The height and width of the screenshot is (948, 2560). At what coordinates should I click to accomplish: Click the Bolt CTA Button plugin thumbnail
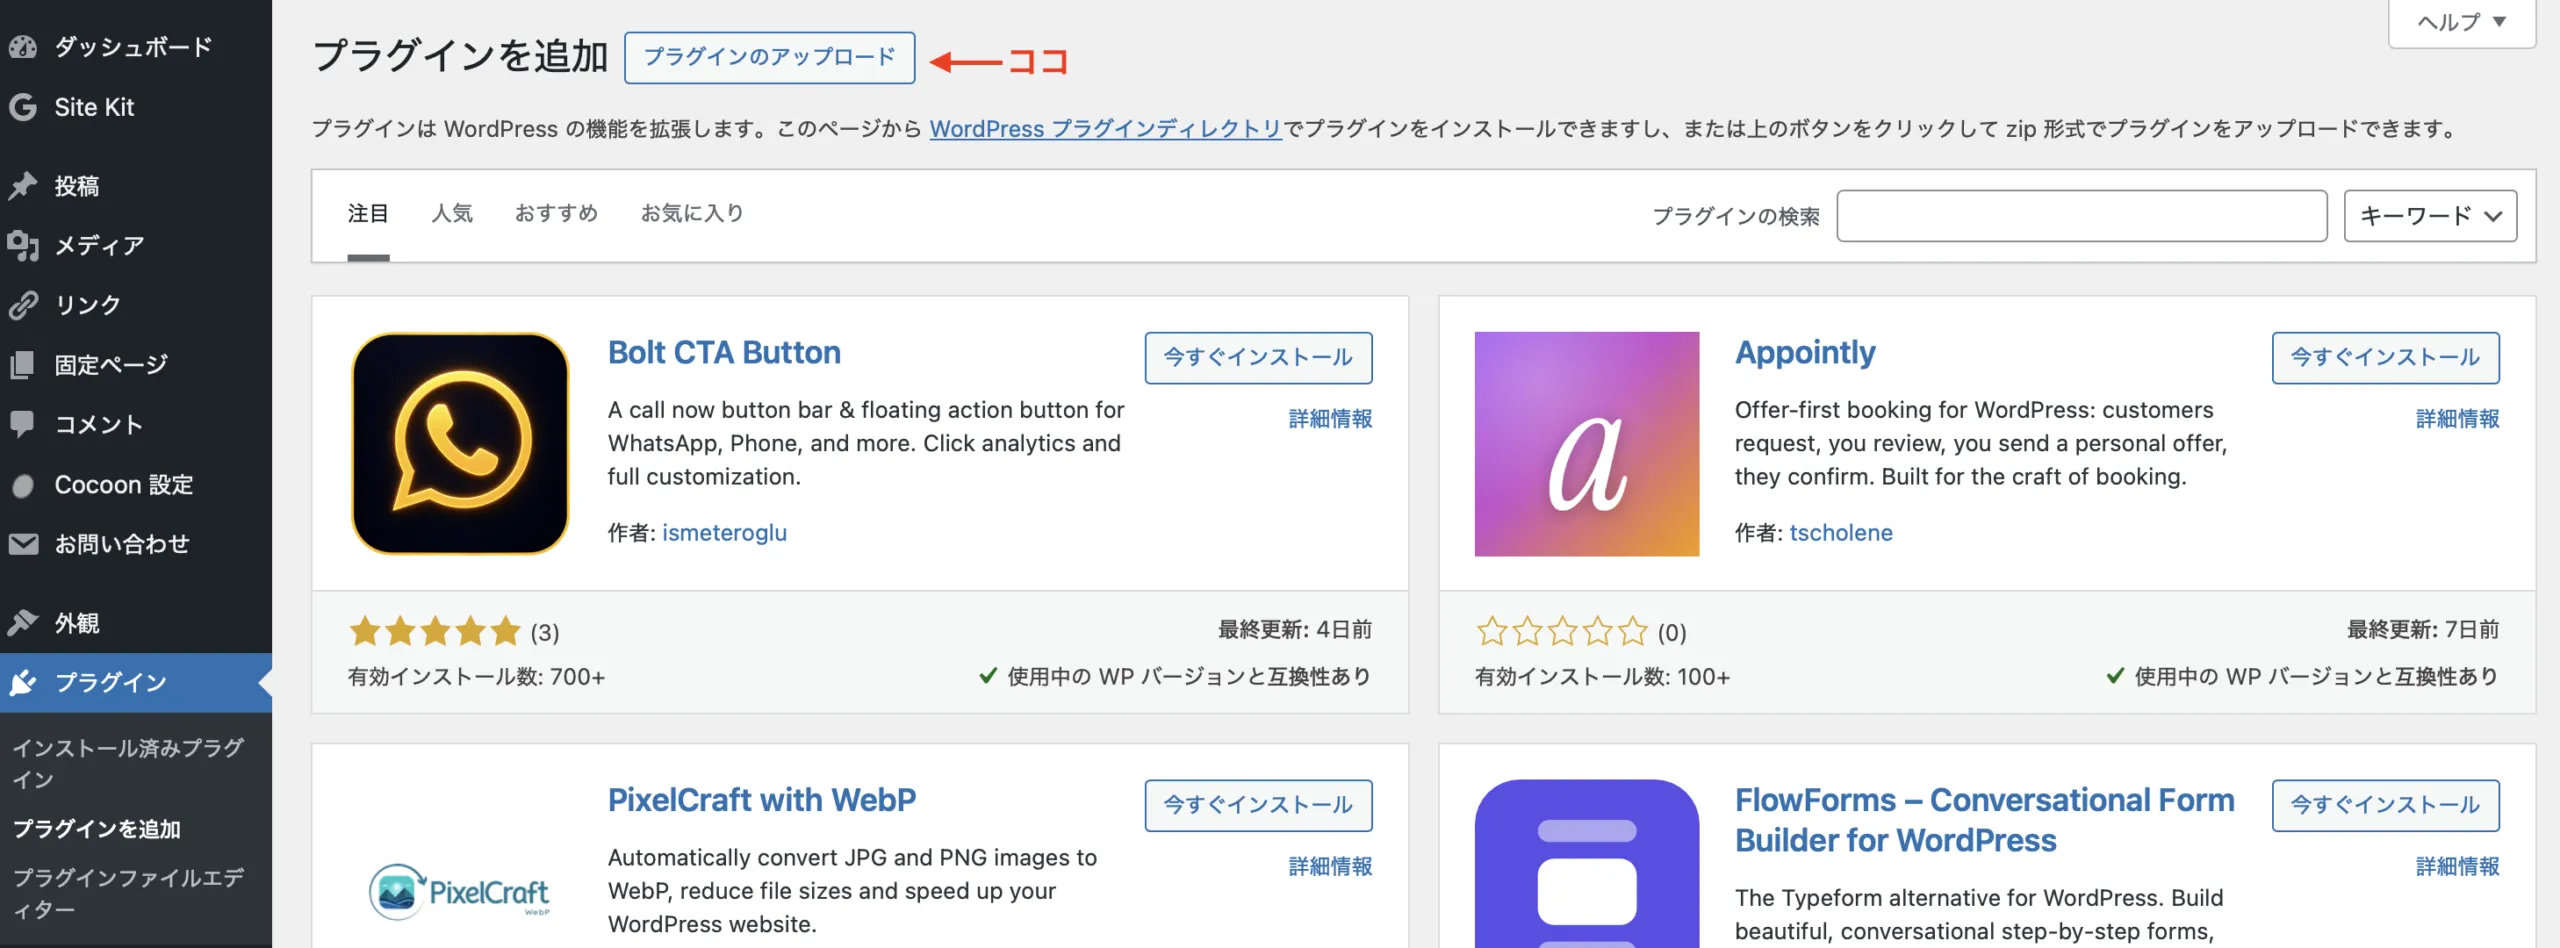pyautogui.click(x=460, y=444)
